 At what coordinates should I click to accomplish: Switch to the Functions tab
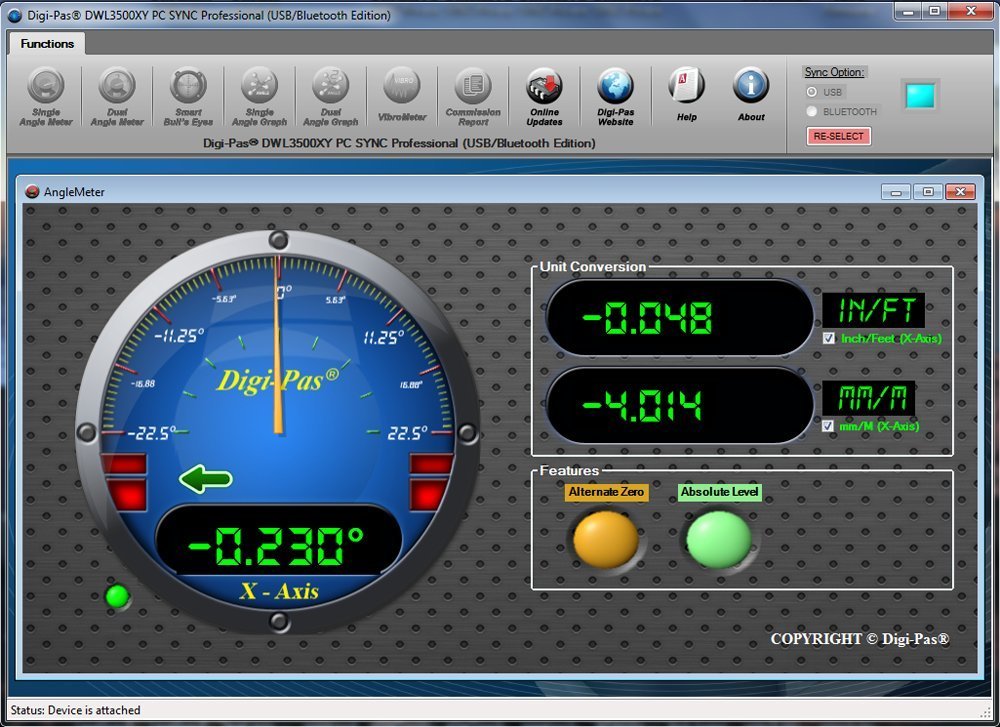pyautogui.click(x=47, y=44)
